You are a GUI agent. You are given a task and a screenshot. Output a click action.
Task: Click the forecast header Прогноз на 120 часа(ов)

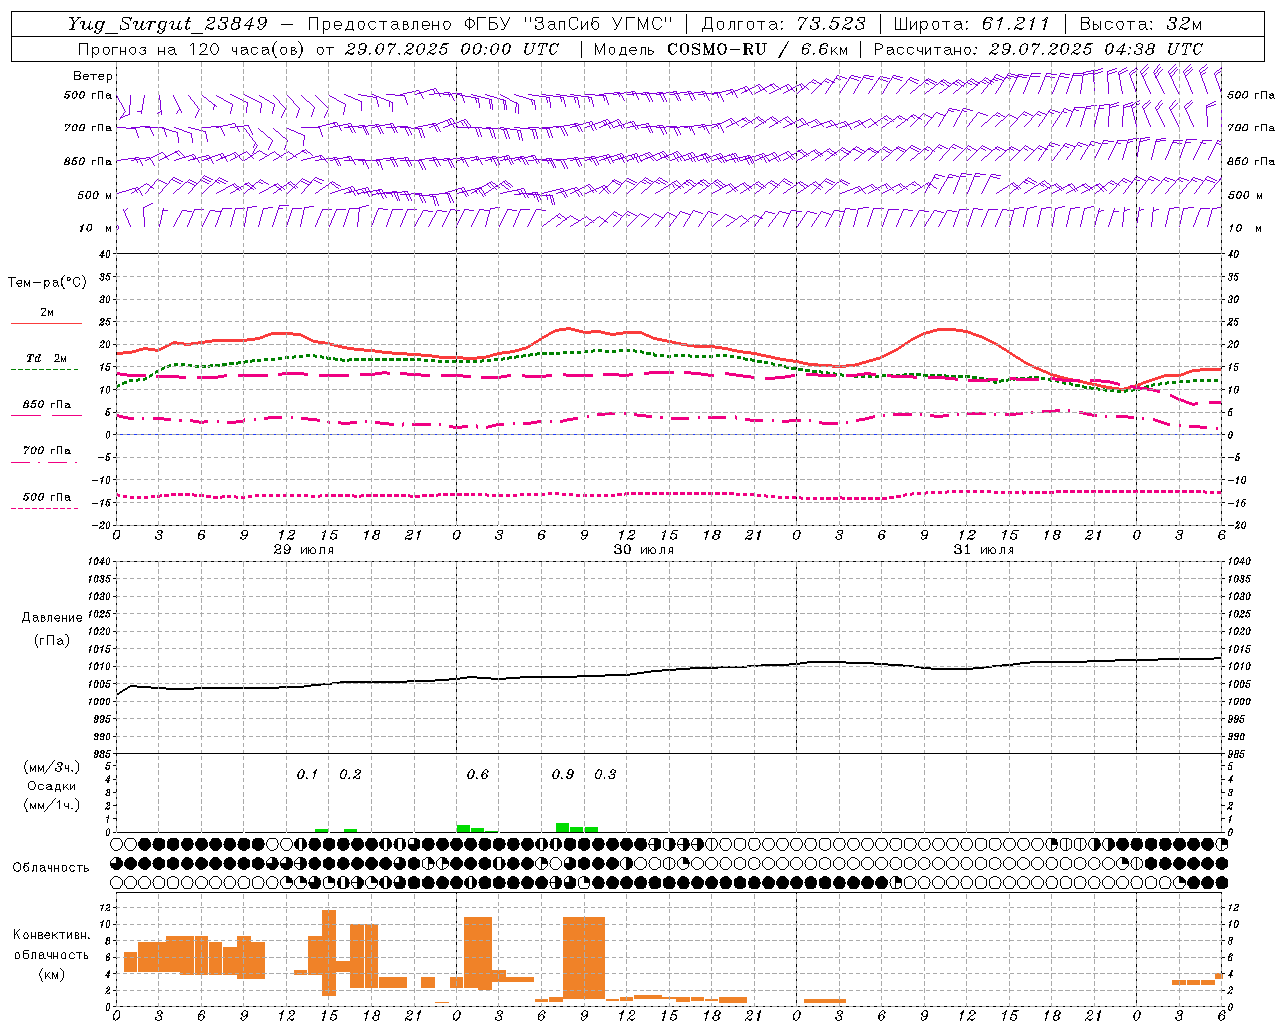(192, 49)
